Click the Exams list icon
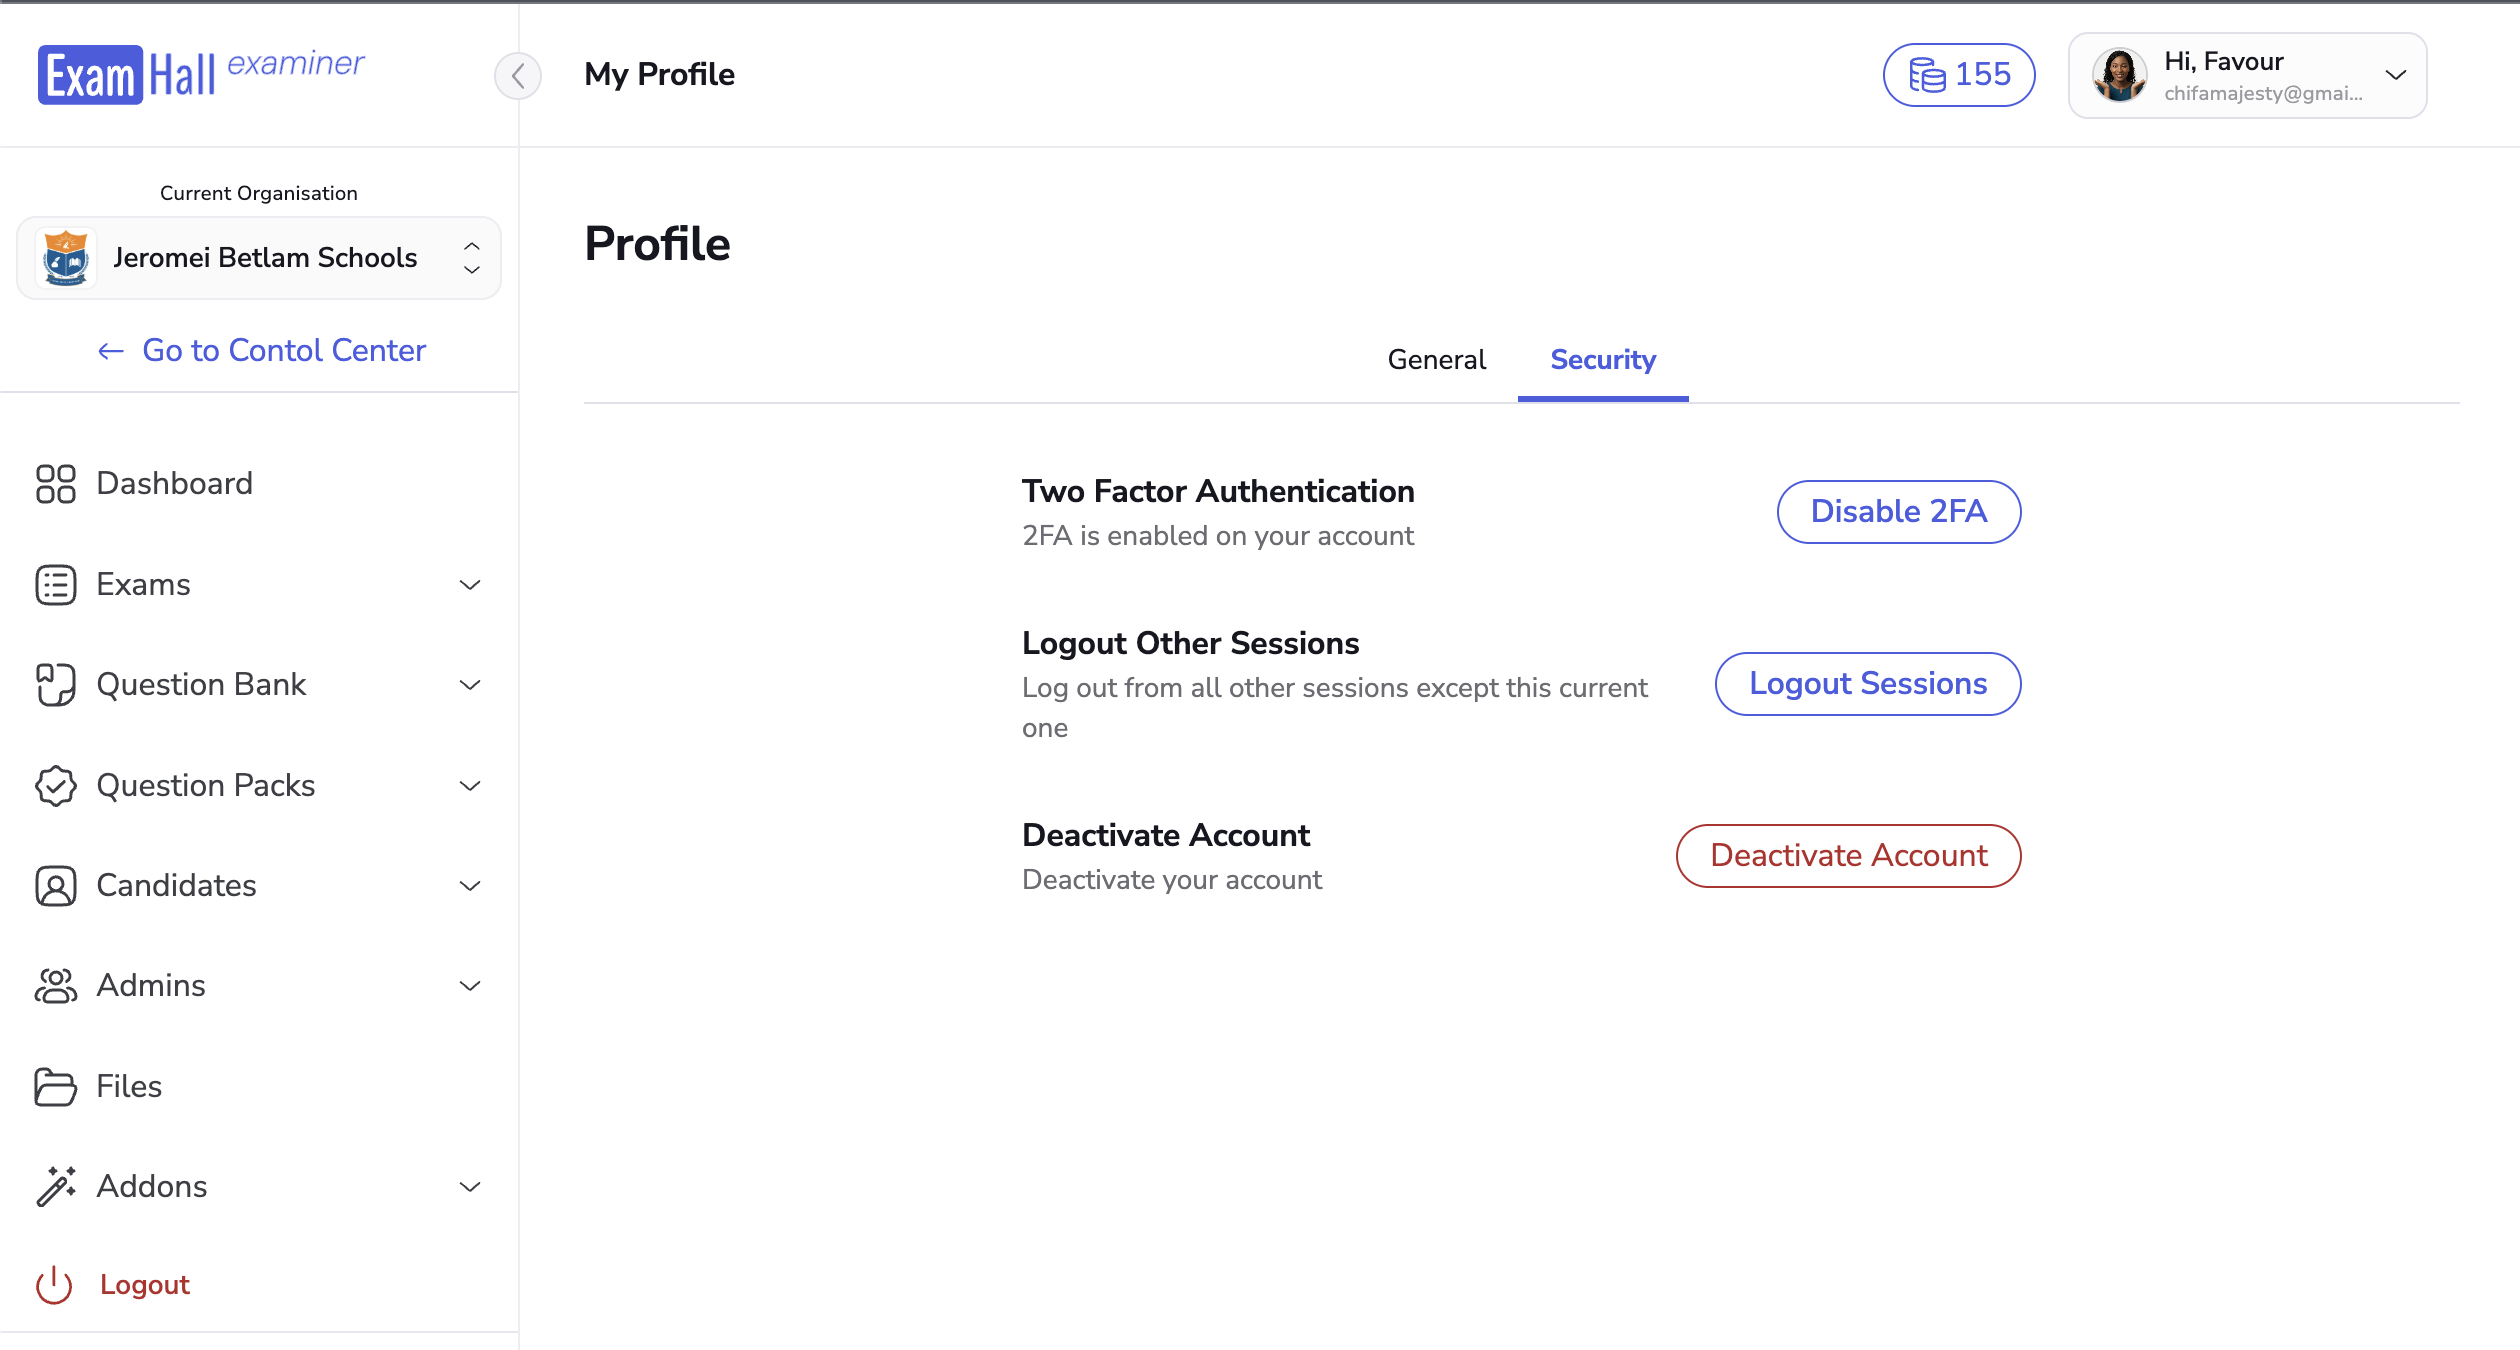This screenshot has height=1350, width=2520. (x=56, y=585)
